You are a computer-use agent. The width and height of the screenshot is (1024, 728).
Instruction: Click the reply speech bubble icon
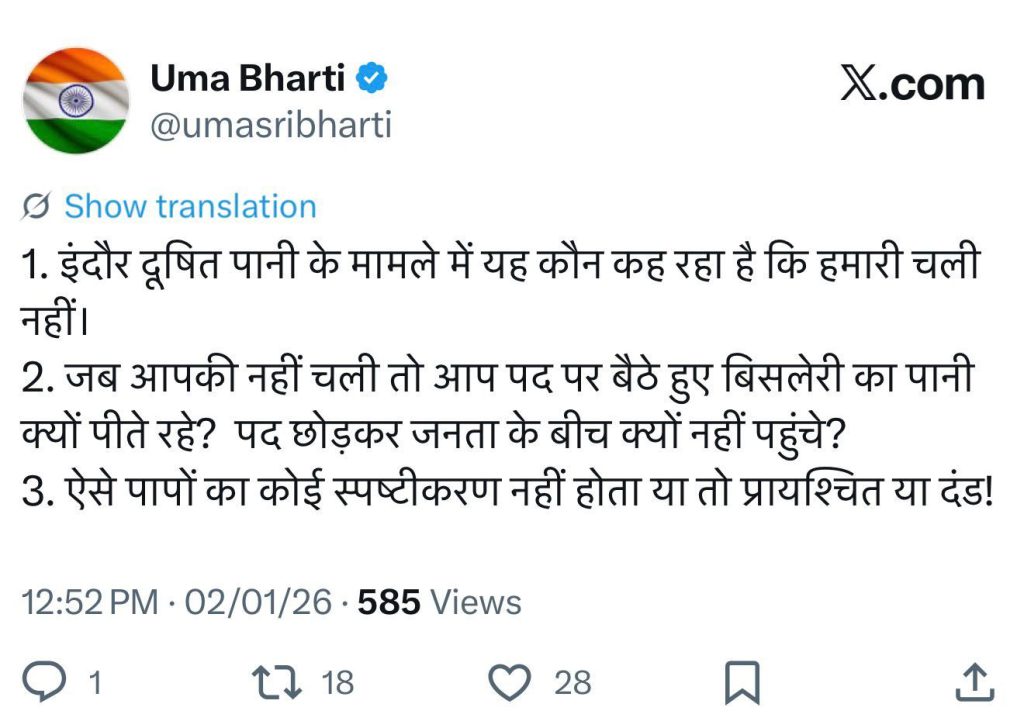(44, 682)
